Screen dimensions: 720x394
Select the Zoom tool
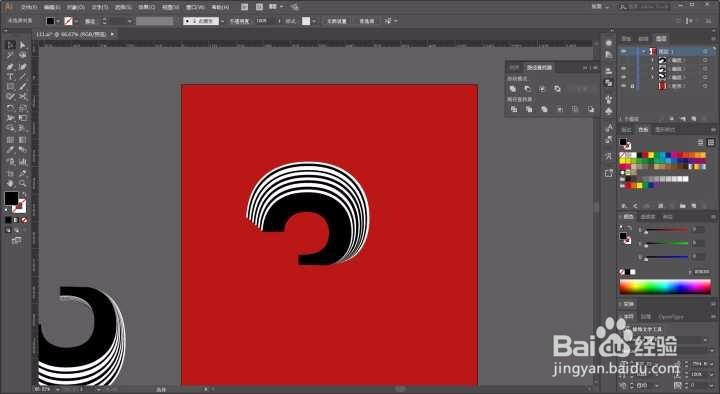coord(22,183)
